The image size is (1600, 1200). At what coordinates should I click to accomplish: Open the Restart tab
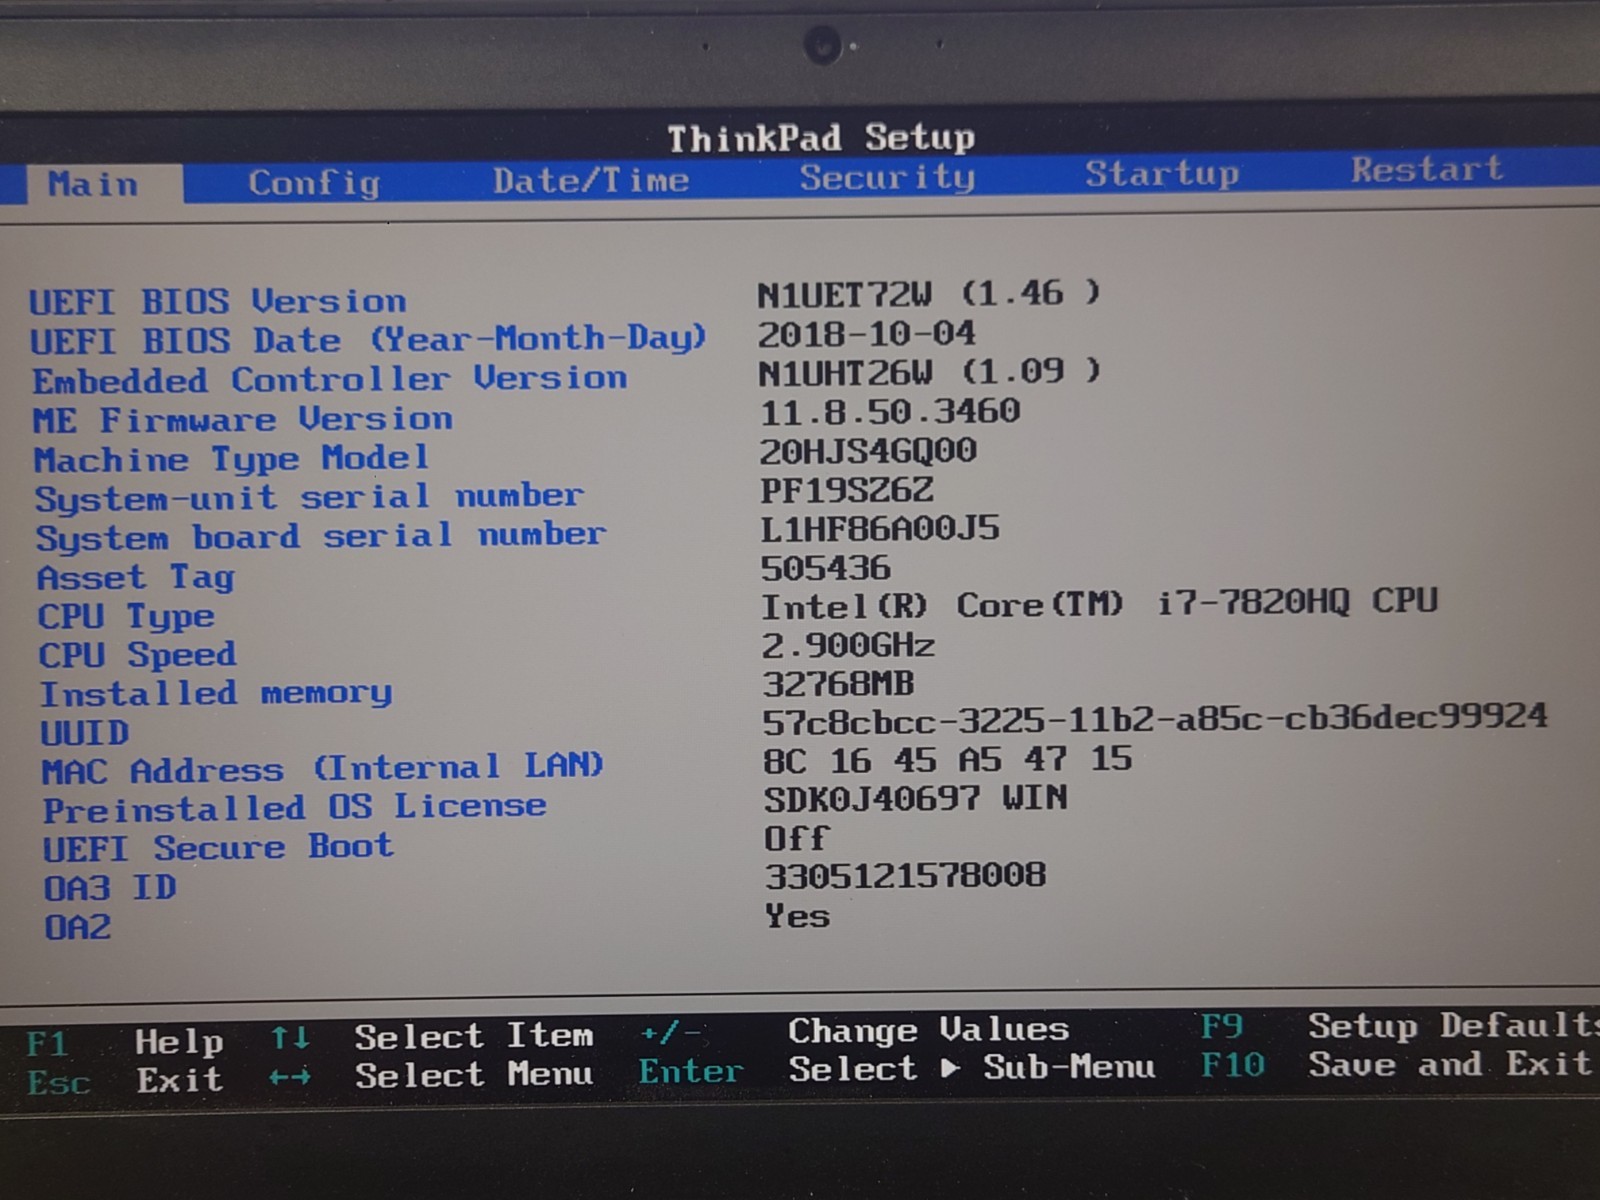point(1427,169)
